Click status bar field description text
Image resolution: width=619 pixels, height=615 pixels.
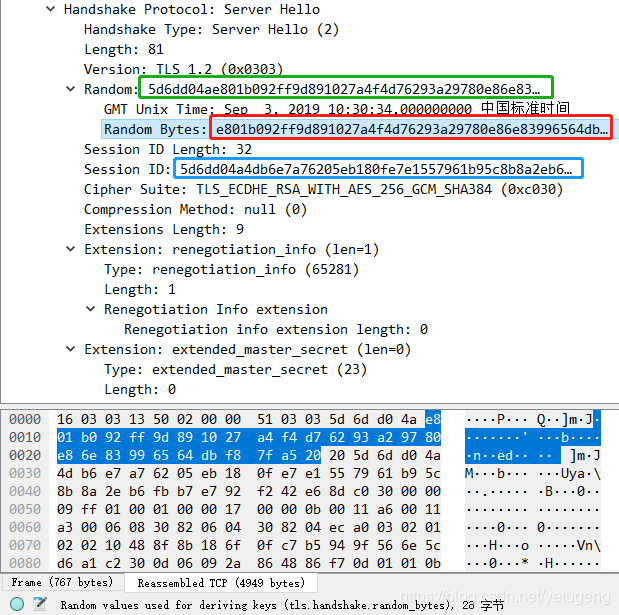pyautogui.click(x=282, y=605)
